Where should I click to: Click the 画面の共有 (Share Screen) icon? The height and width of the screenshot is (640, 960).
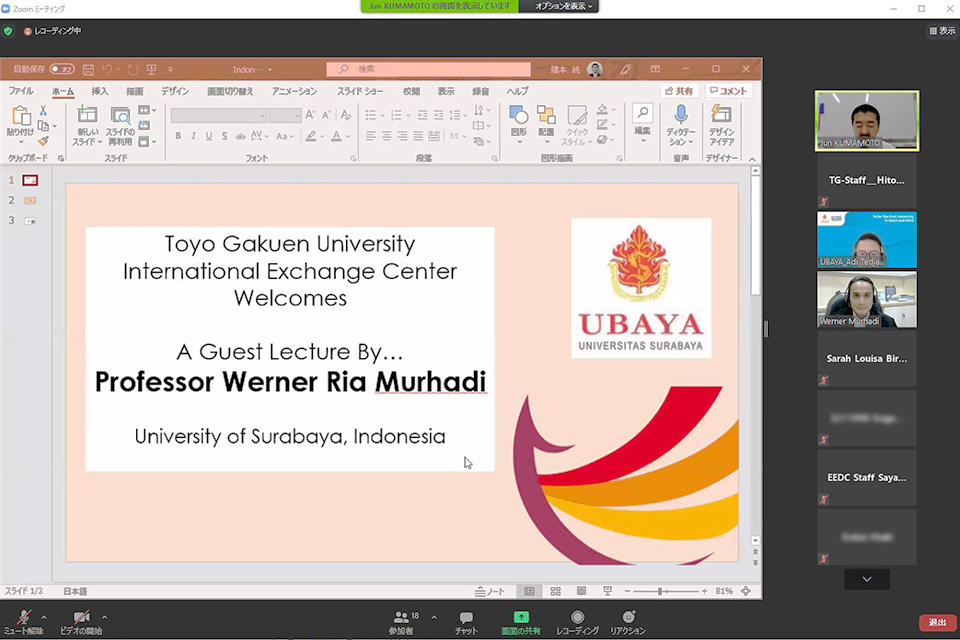pyautogui.click(x=521, y=617)
